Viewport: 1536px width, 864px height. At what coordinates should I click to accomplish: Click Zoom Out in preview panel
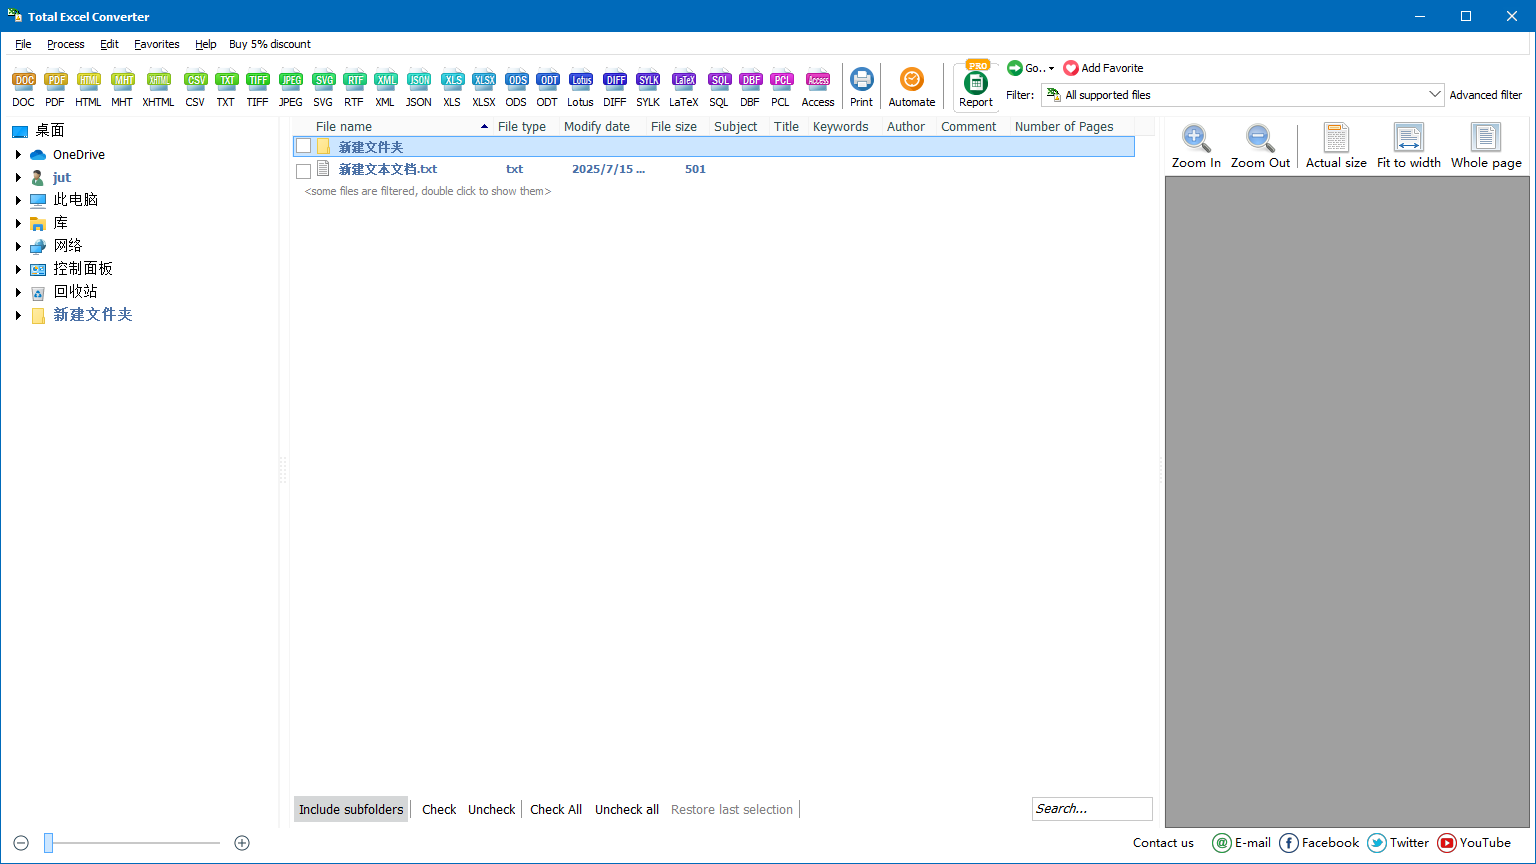1260,146
